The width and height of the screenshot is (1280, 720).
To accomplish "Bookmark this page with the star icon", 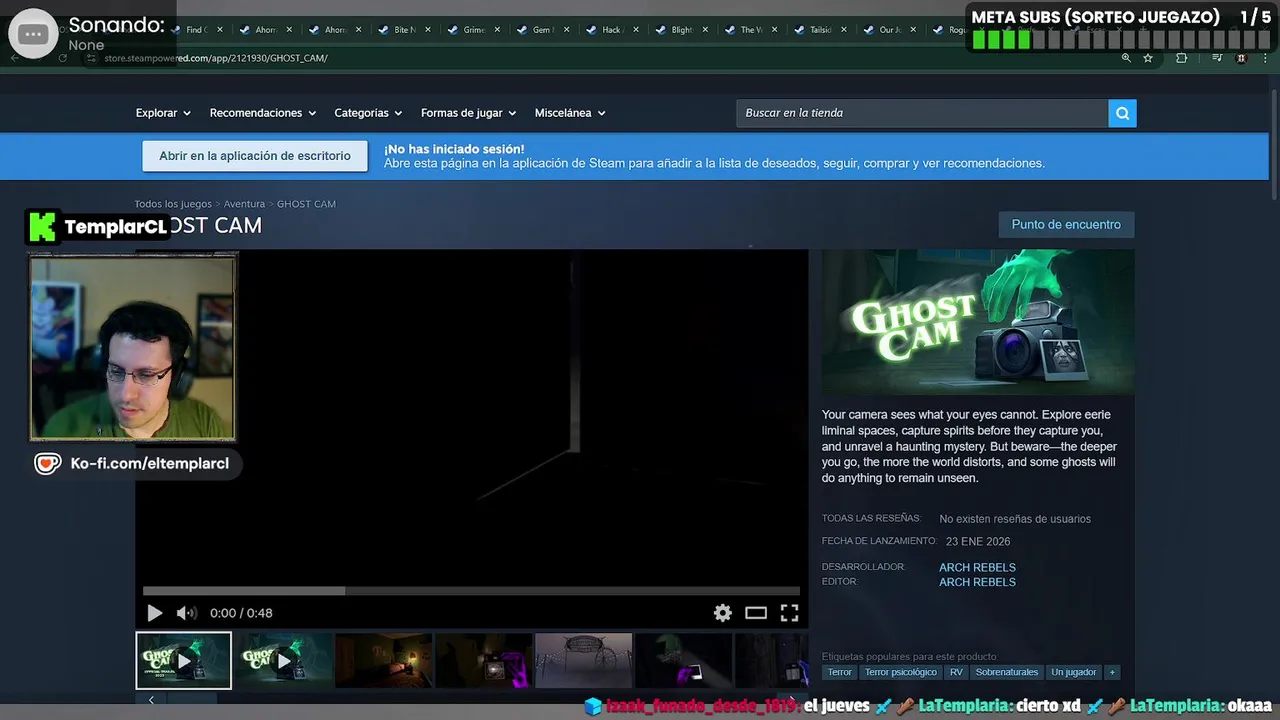I will pos(1148,58).
